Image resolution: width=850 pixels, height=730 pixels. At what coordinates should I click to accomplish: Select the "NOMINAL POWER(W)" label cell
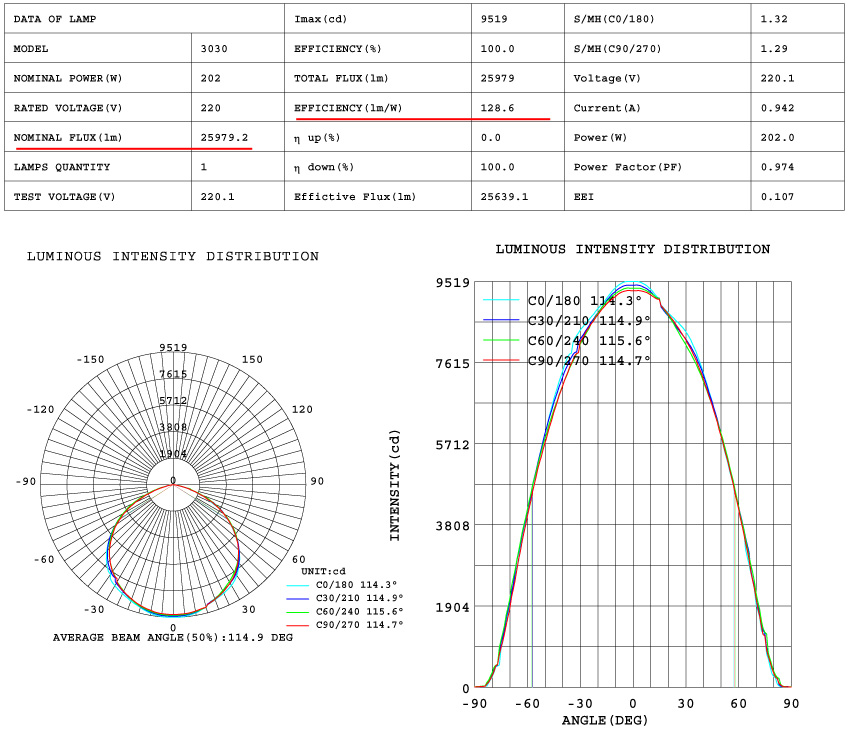98,78
